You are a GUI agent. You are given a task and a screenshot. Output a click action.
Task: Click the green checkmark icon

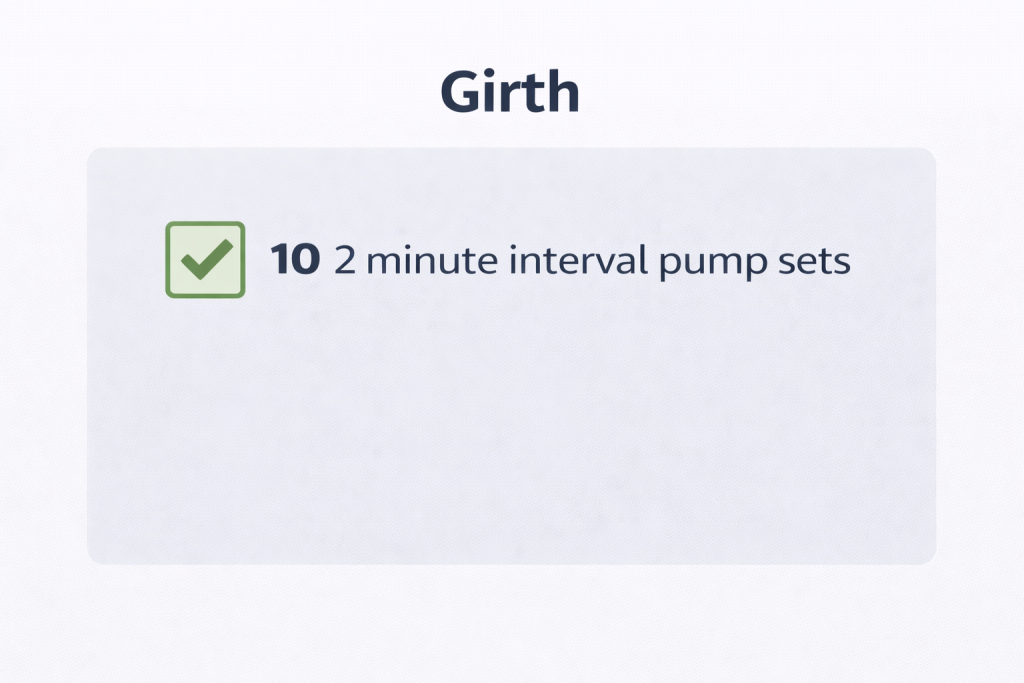[x=206, y=260]
